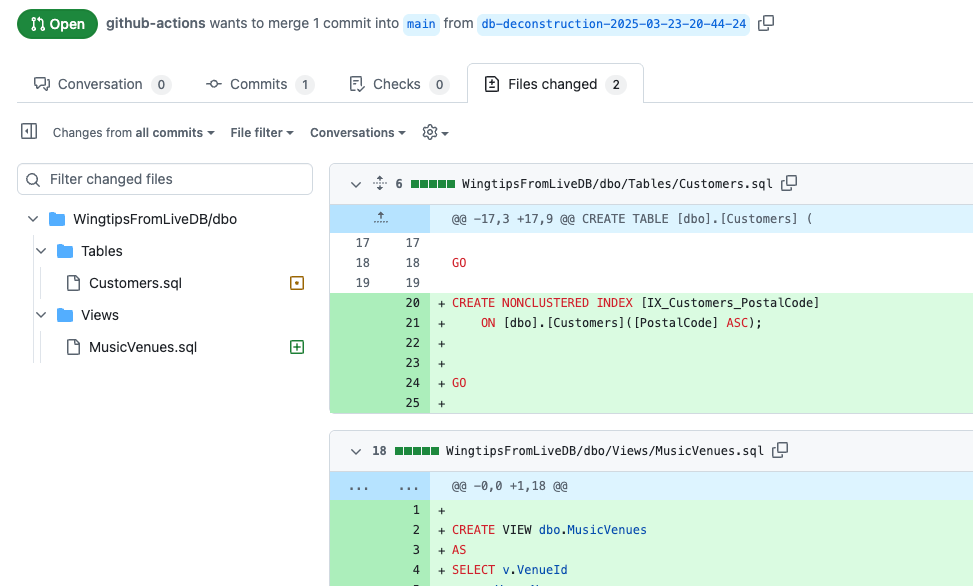
Task: Click the hunk header @@ -0,0 +1,18 @@
Action: (x=509, y=486)
